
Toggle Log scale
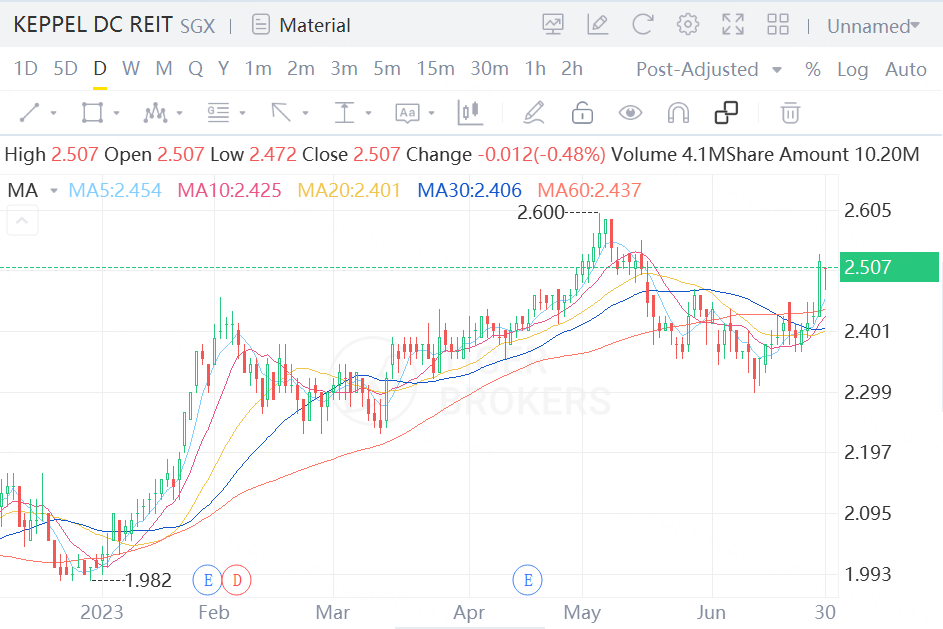pyautogui.click(x=853, y=70)
